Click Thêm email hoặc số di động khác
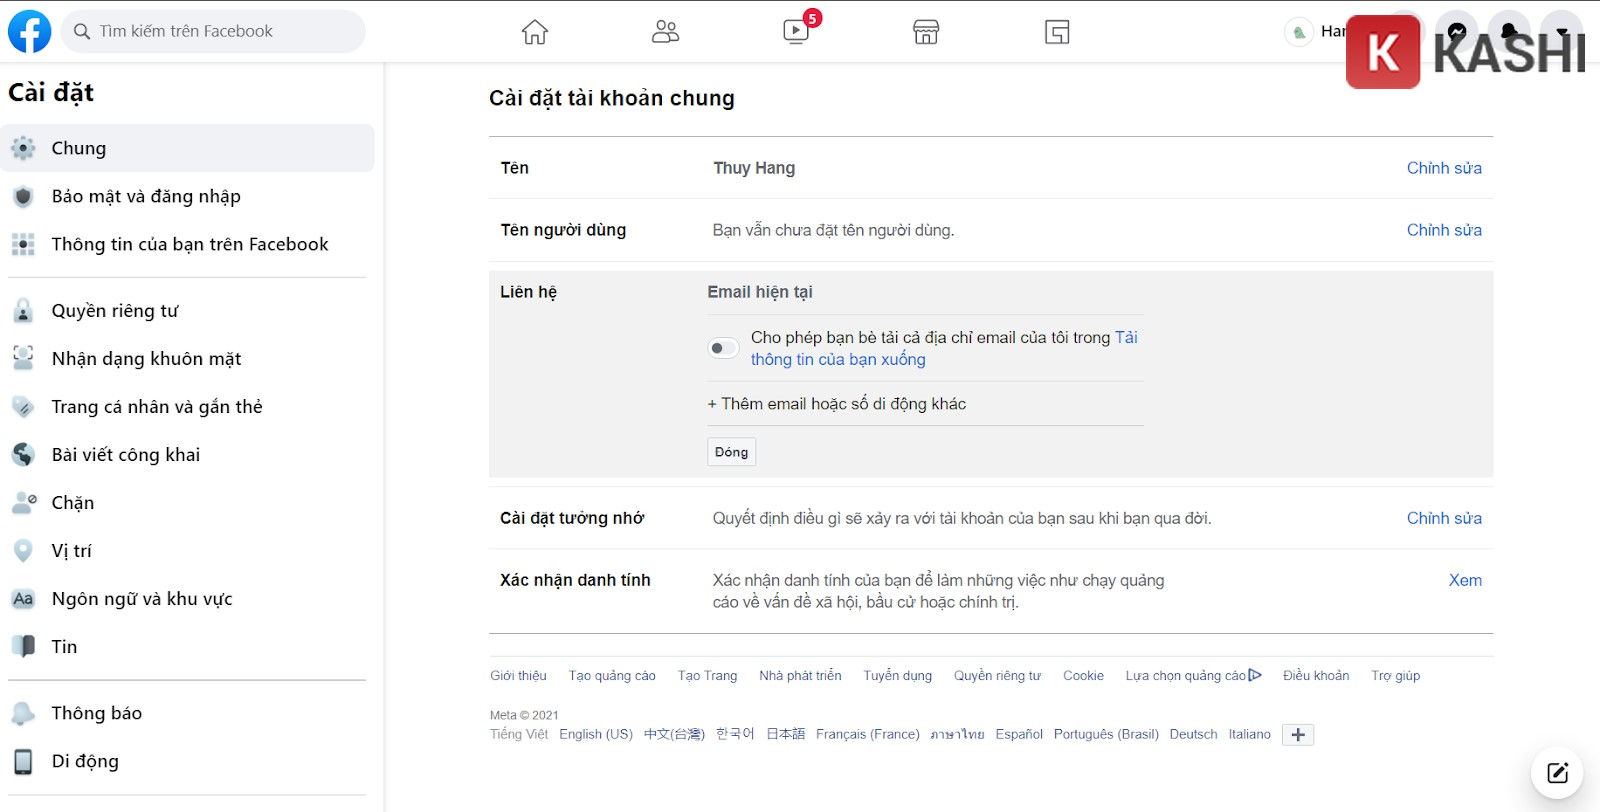 [x=837, y=404]
